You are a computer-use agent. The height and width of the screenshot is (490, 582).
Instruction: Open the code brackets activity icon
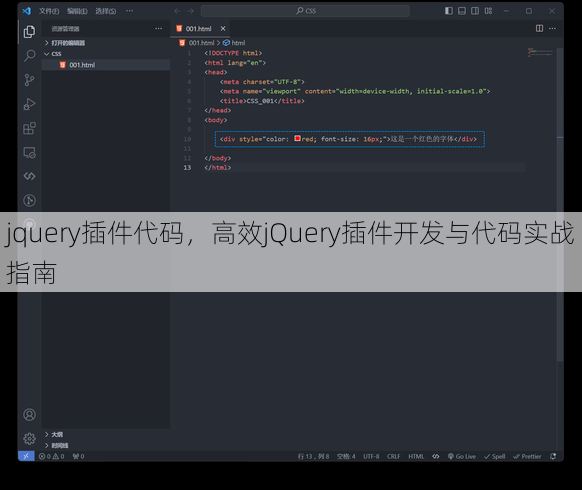(x=29, y=176)
